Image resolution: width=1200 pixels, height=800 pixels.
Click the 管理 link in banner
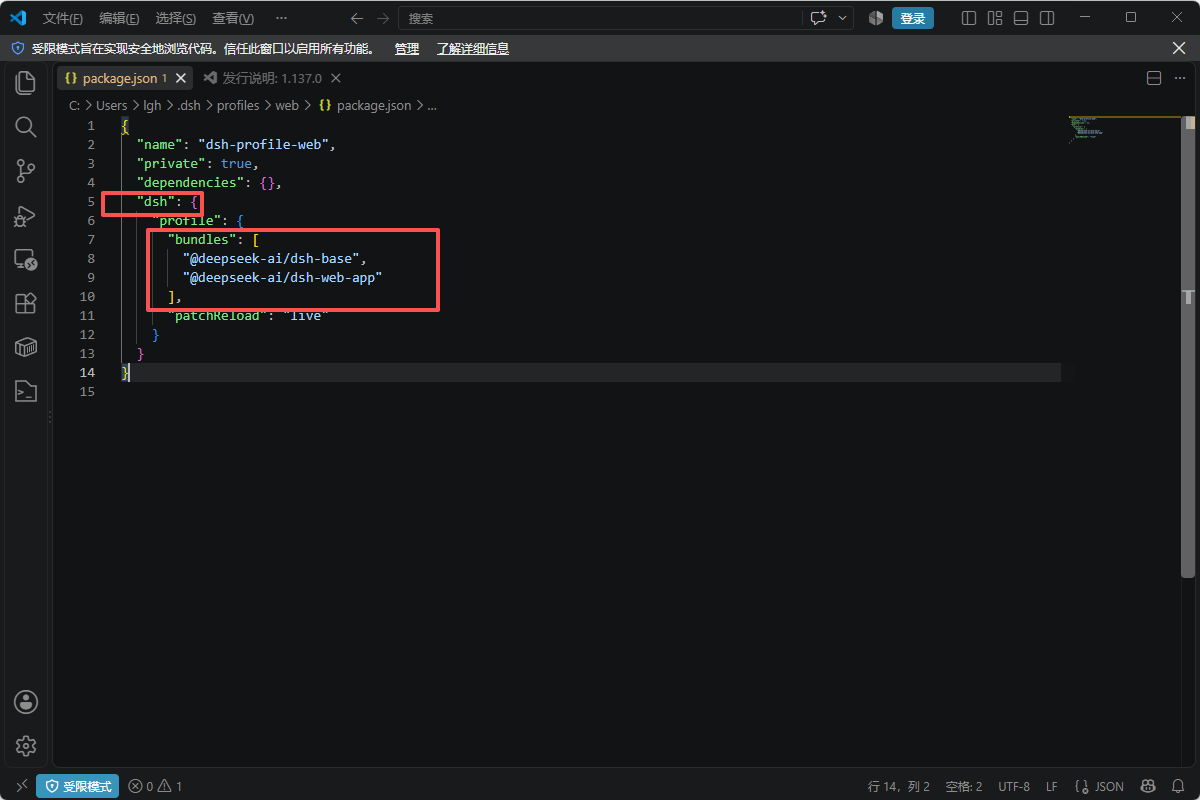(x=407, y=48)
